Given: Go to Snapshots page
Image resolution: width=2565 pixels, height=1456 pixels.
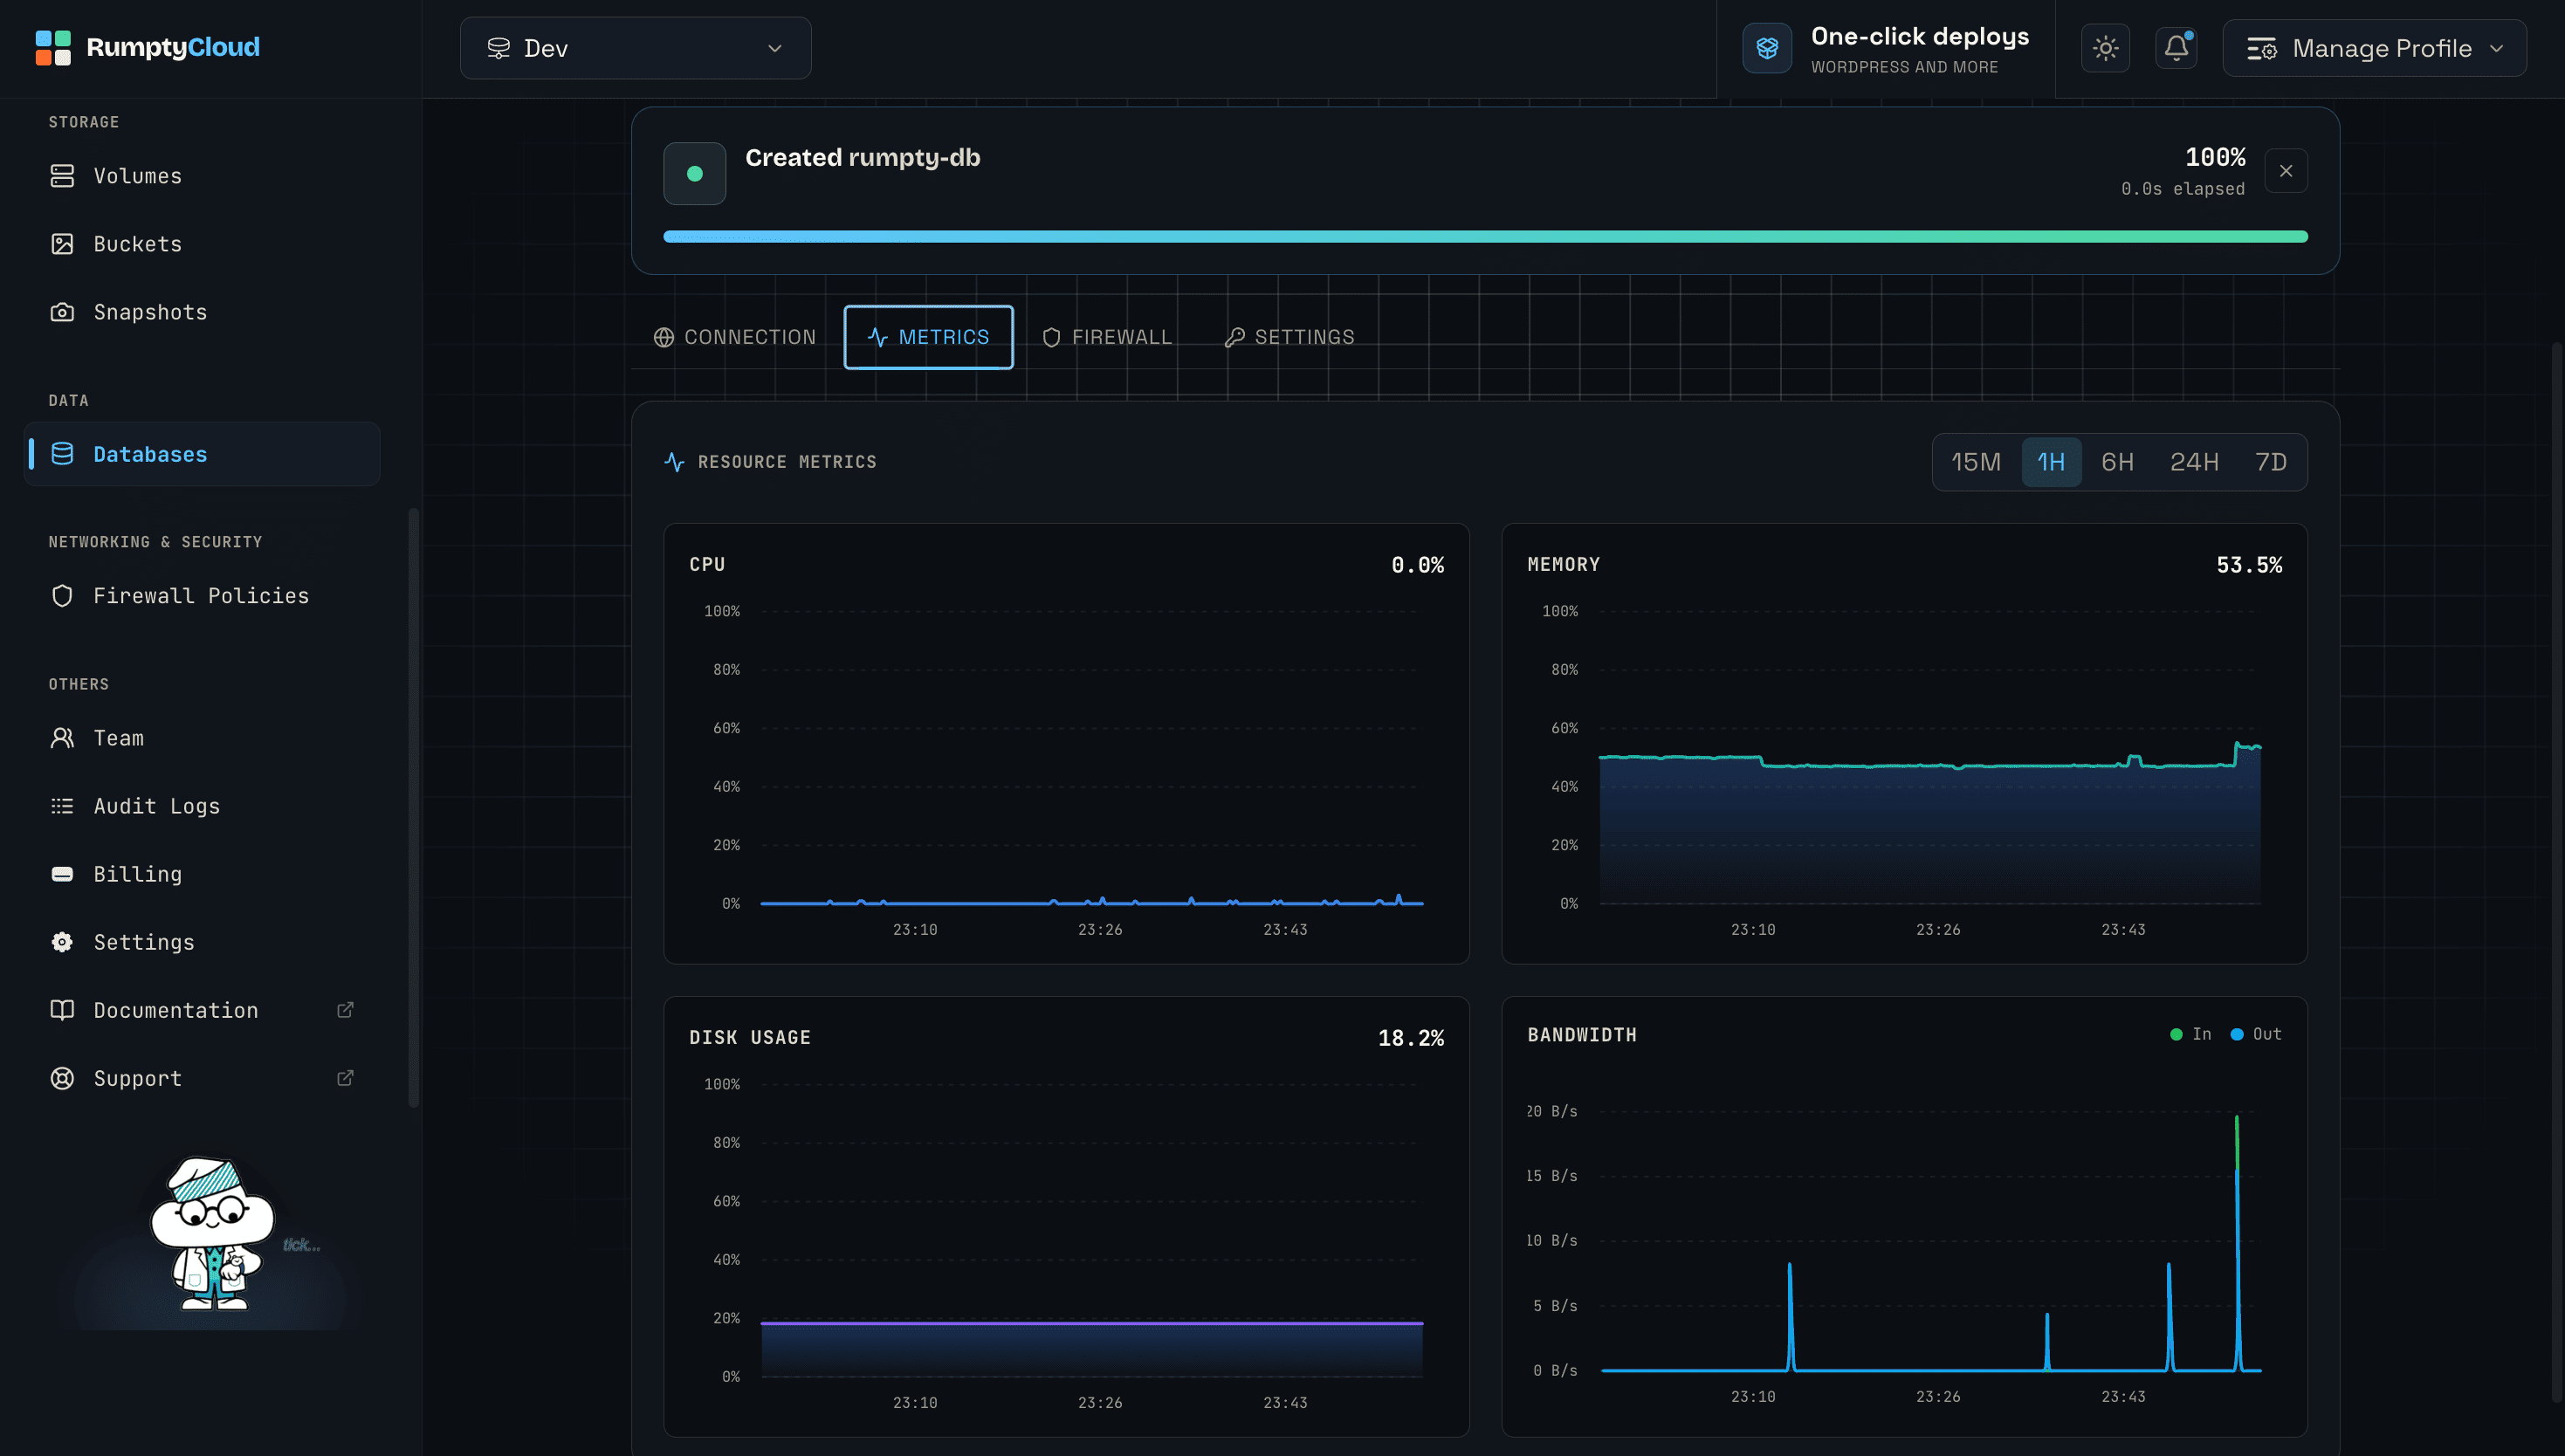Looking at the screenshot, I should (x=202, y=312).
